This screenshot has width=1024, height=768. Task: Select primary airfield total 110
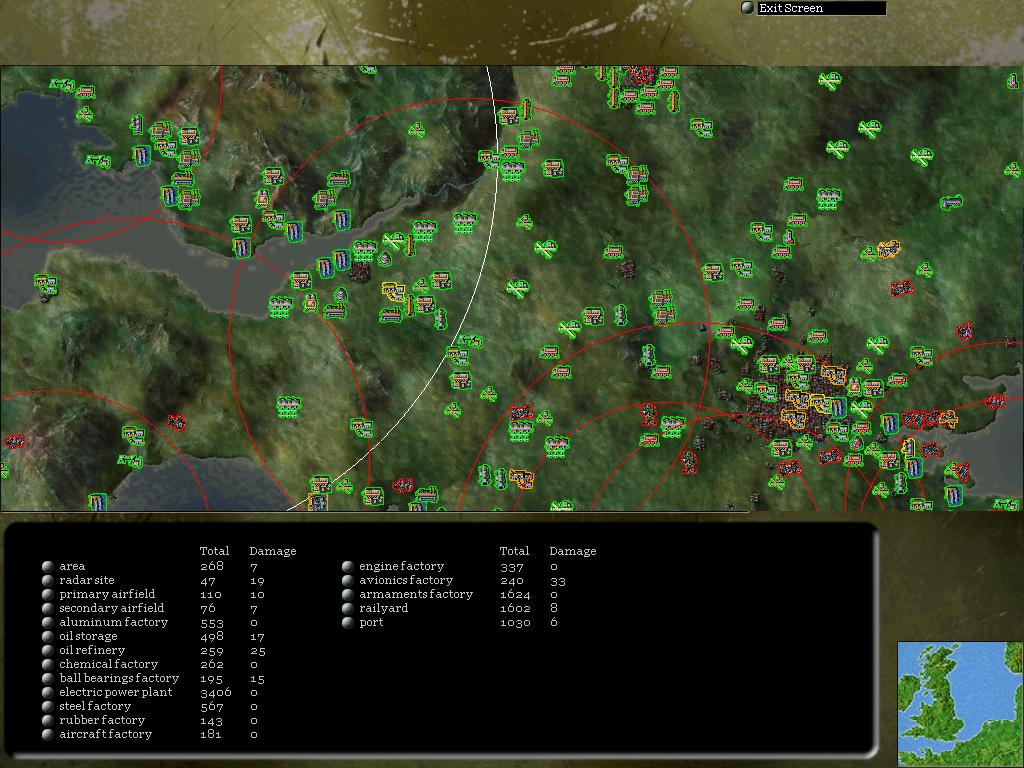210,594
